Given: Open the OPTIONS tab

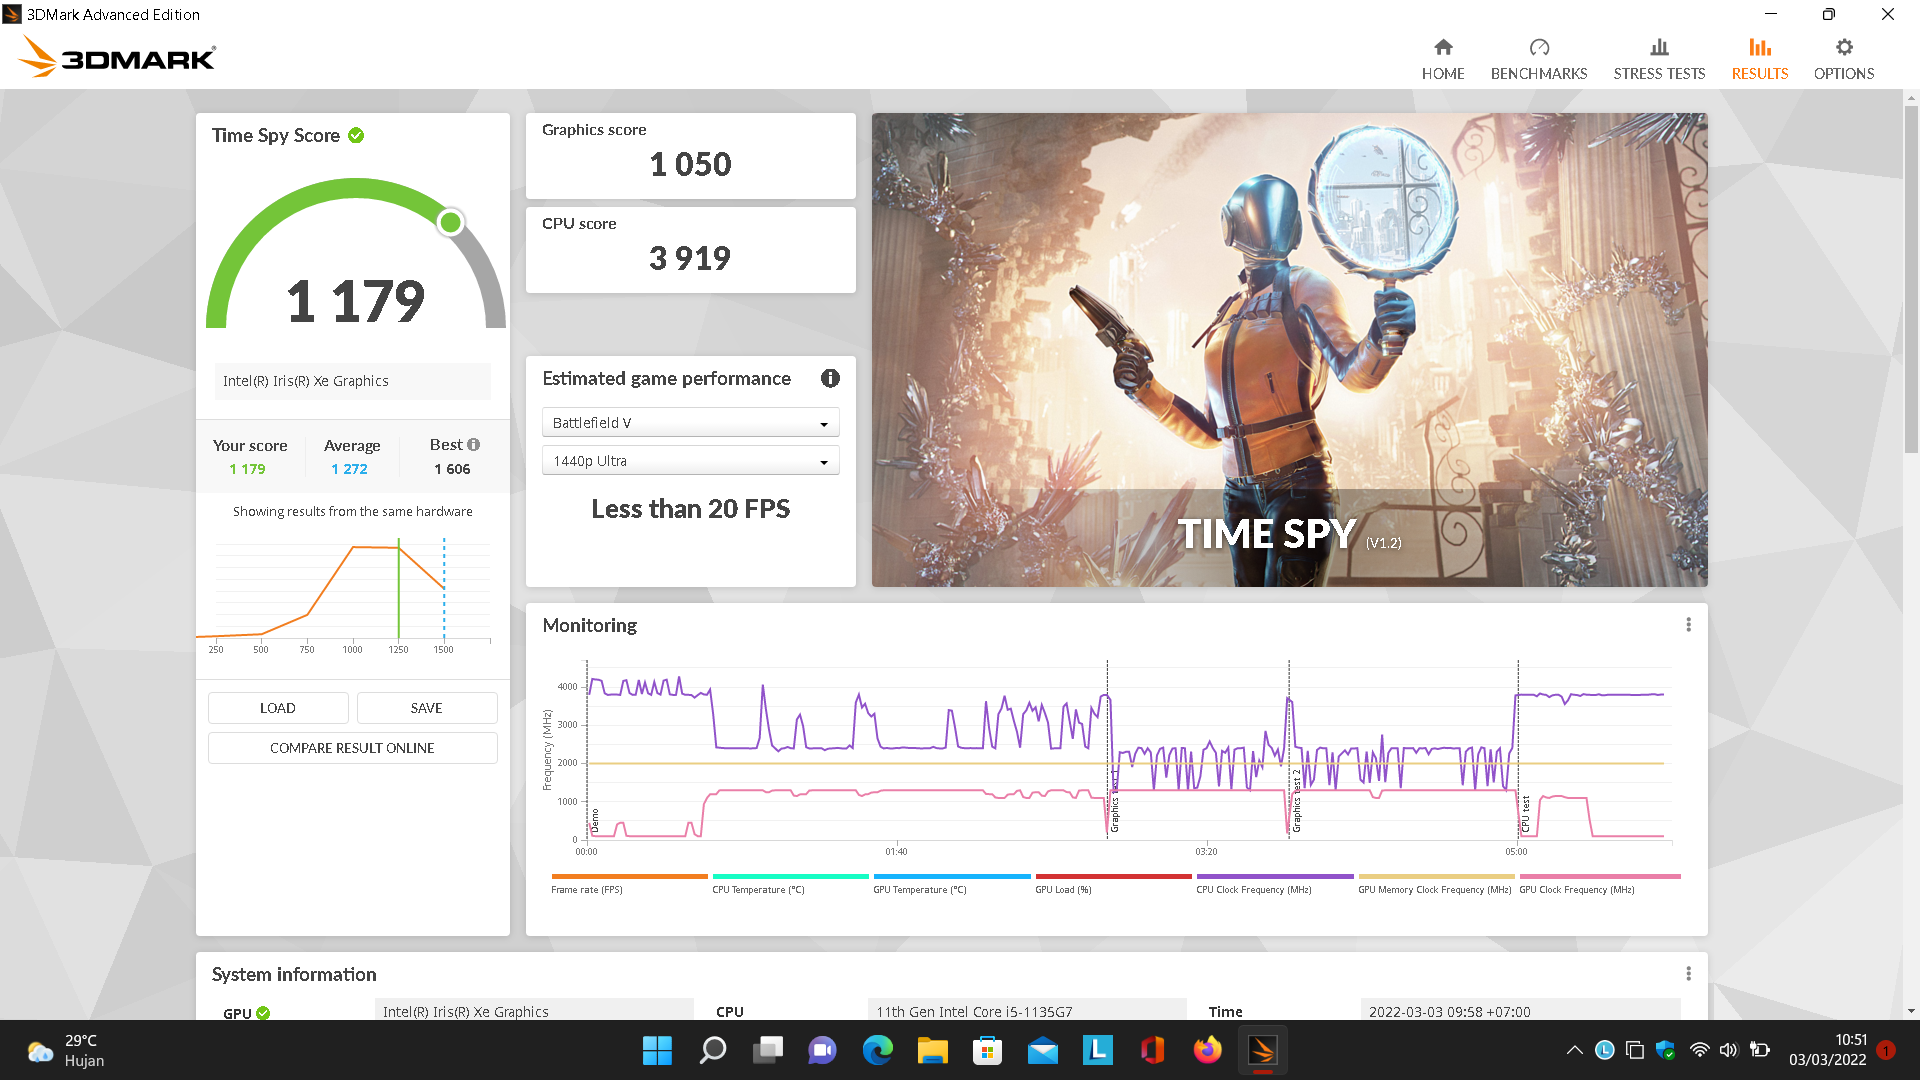Looking at the screenshot, I should tap(1844, 59).
